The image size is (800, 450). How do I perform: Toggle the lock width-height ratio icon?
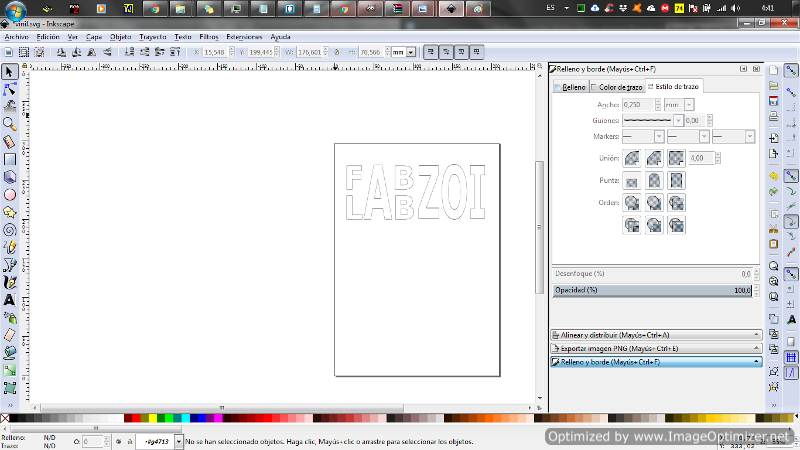pyautogui.click(x=337, y=52)
